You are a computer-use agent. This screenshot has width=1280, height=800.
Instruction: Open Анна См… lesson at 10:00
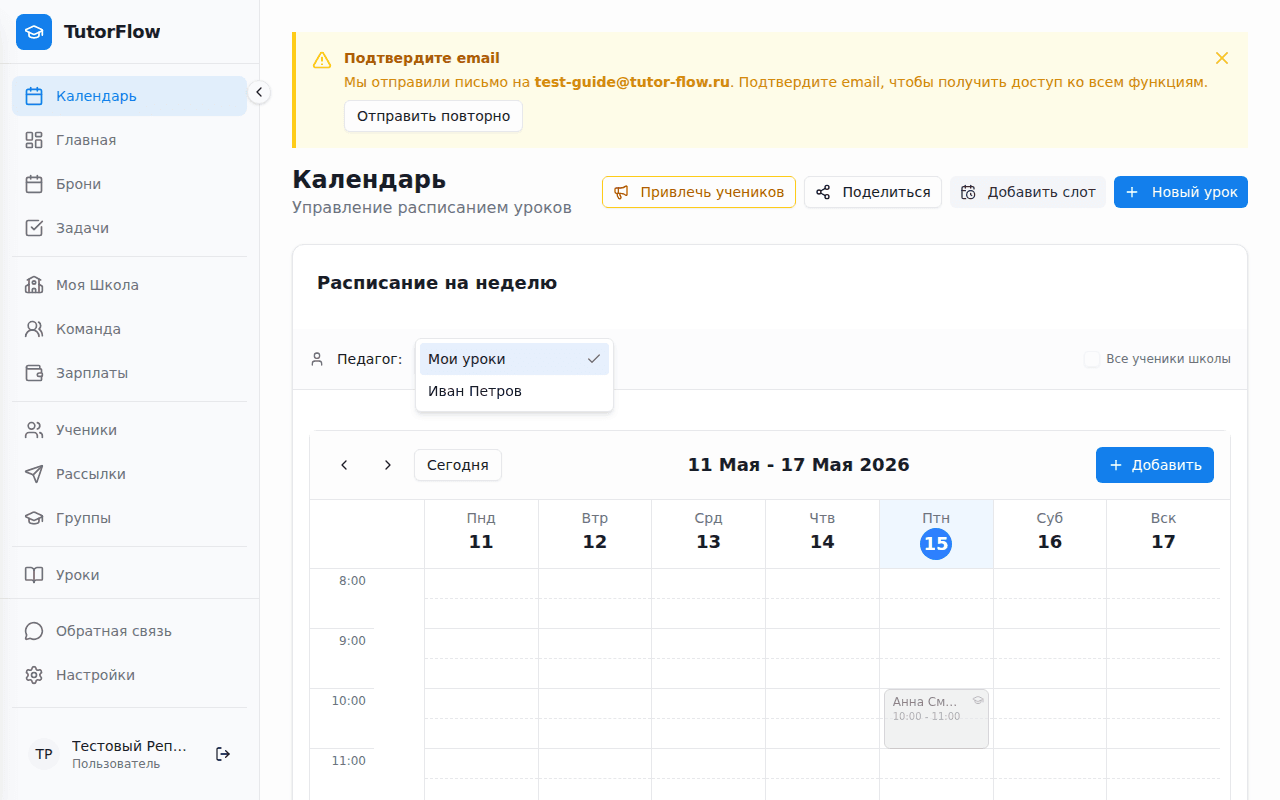pyautogui.click(x=936, y=718)
